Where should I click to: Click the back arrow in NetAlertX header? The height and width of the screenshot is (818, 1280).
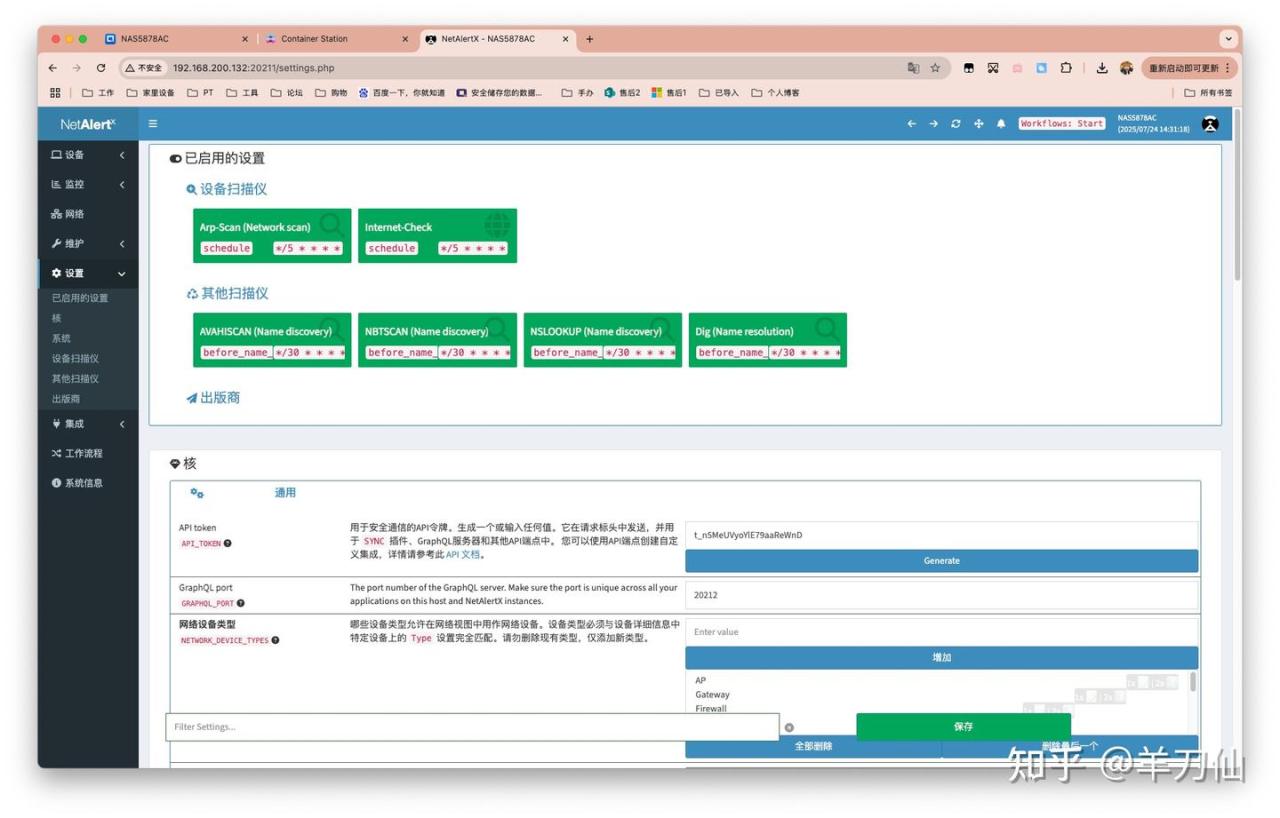[x=911, y=124]
